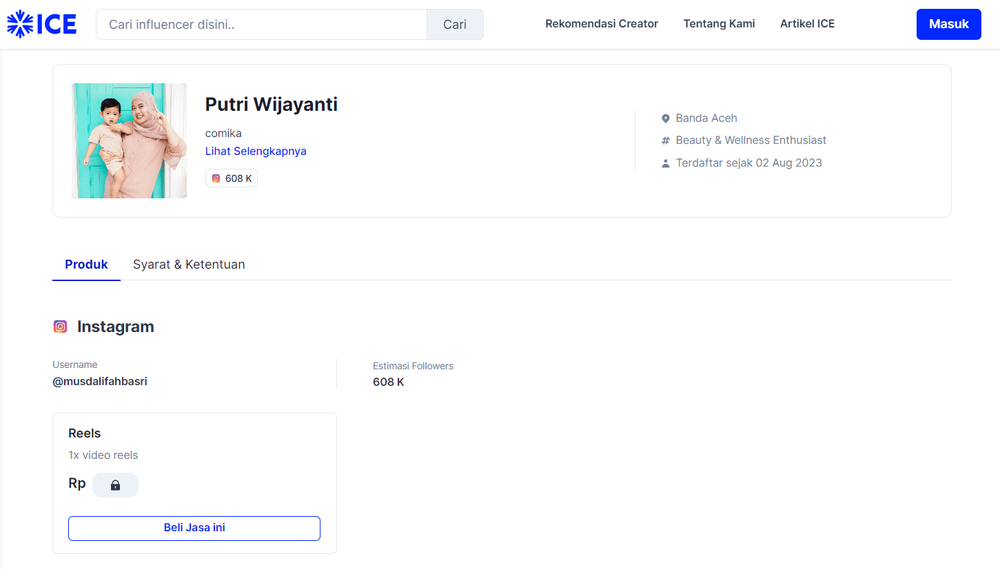The image size is (1000, 569).
Task: Click the Reels product card title
Action: coord(85,434)
